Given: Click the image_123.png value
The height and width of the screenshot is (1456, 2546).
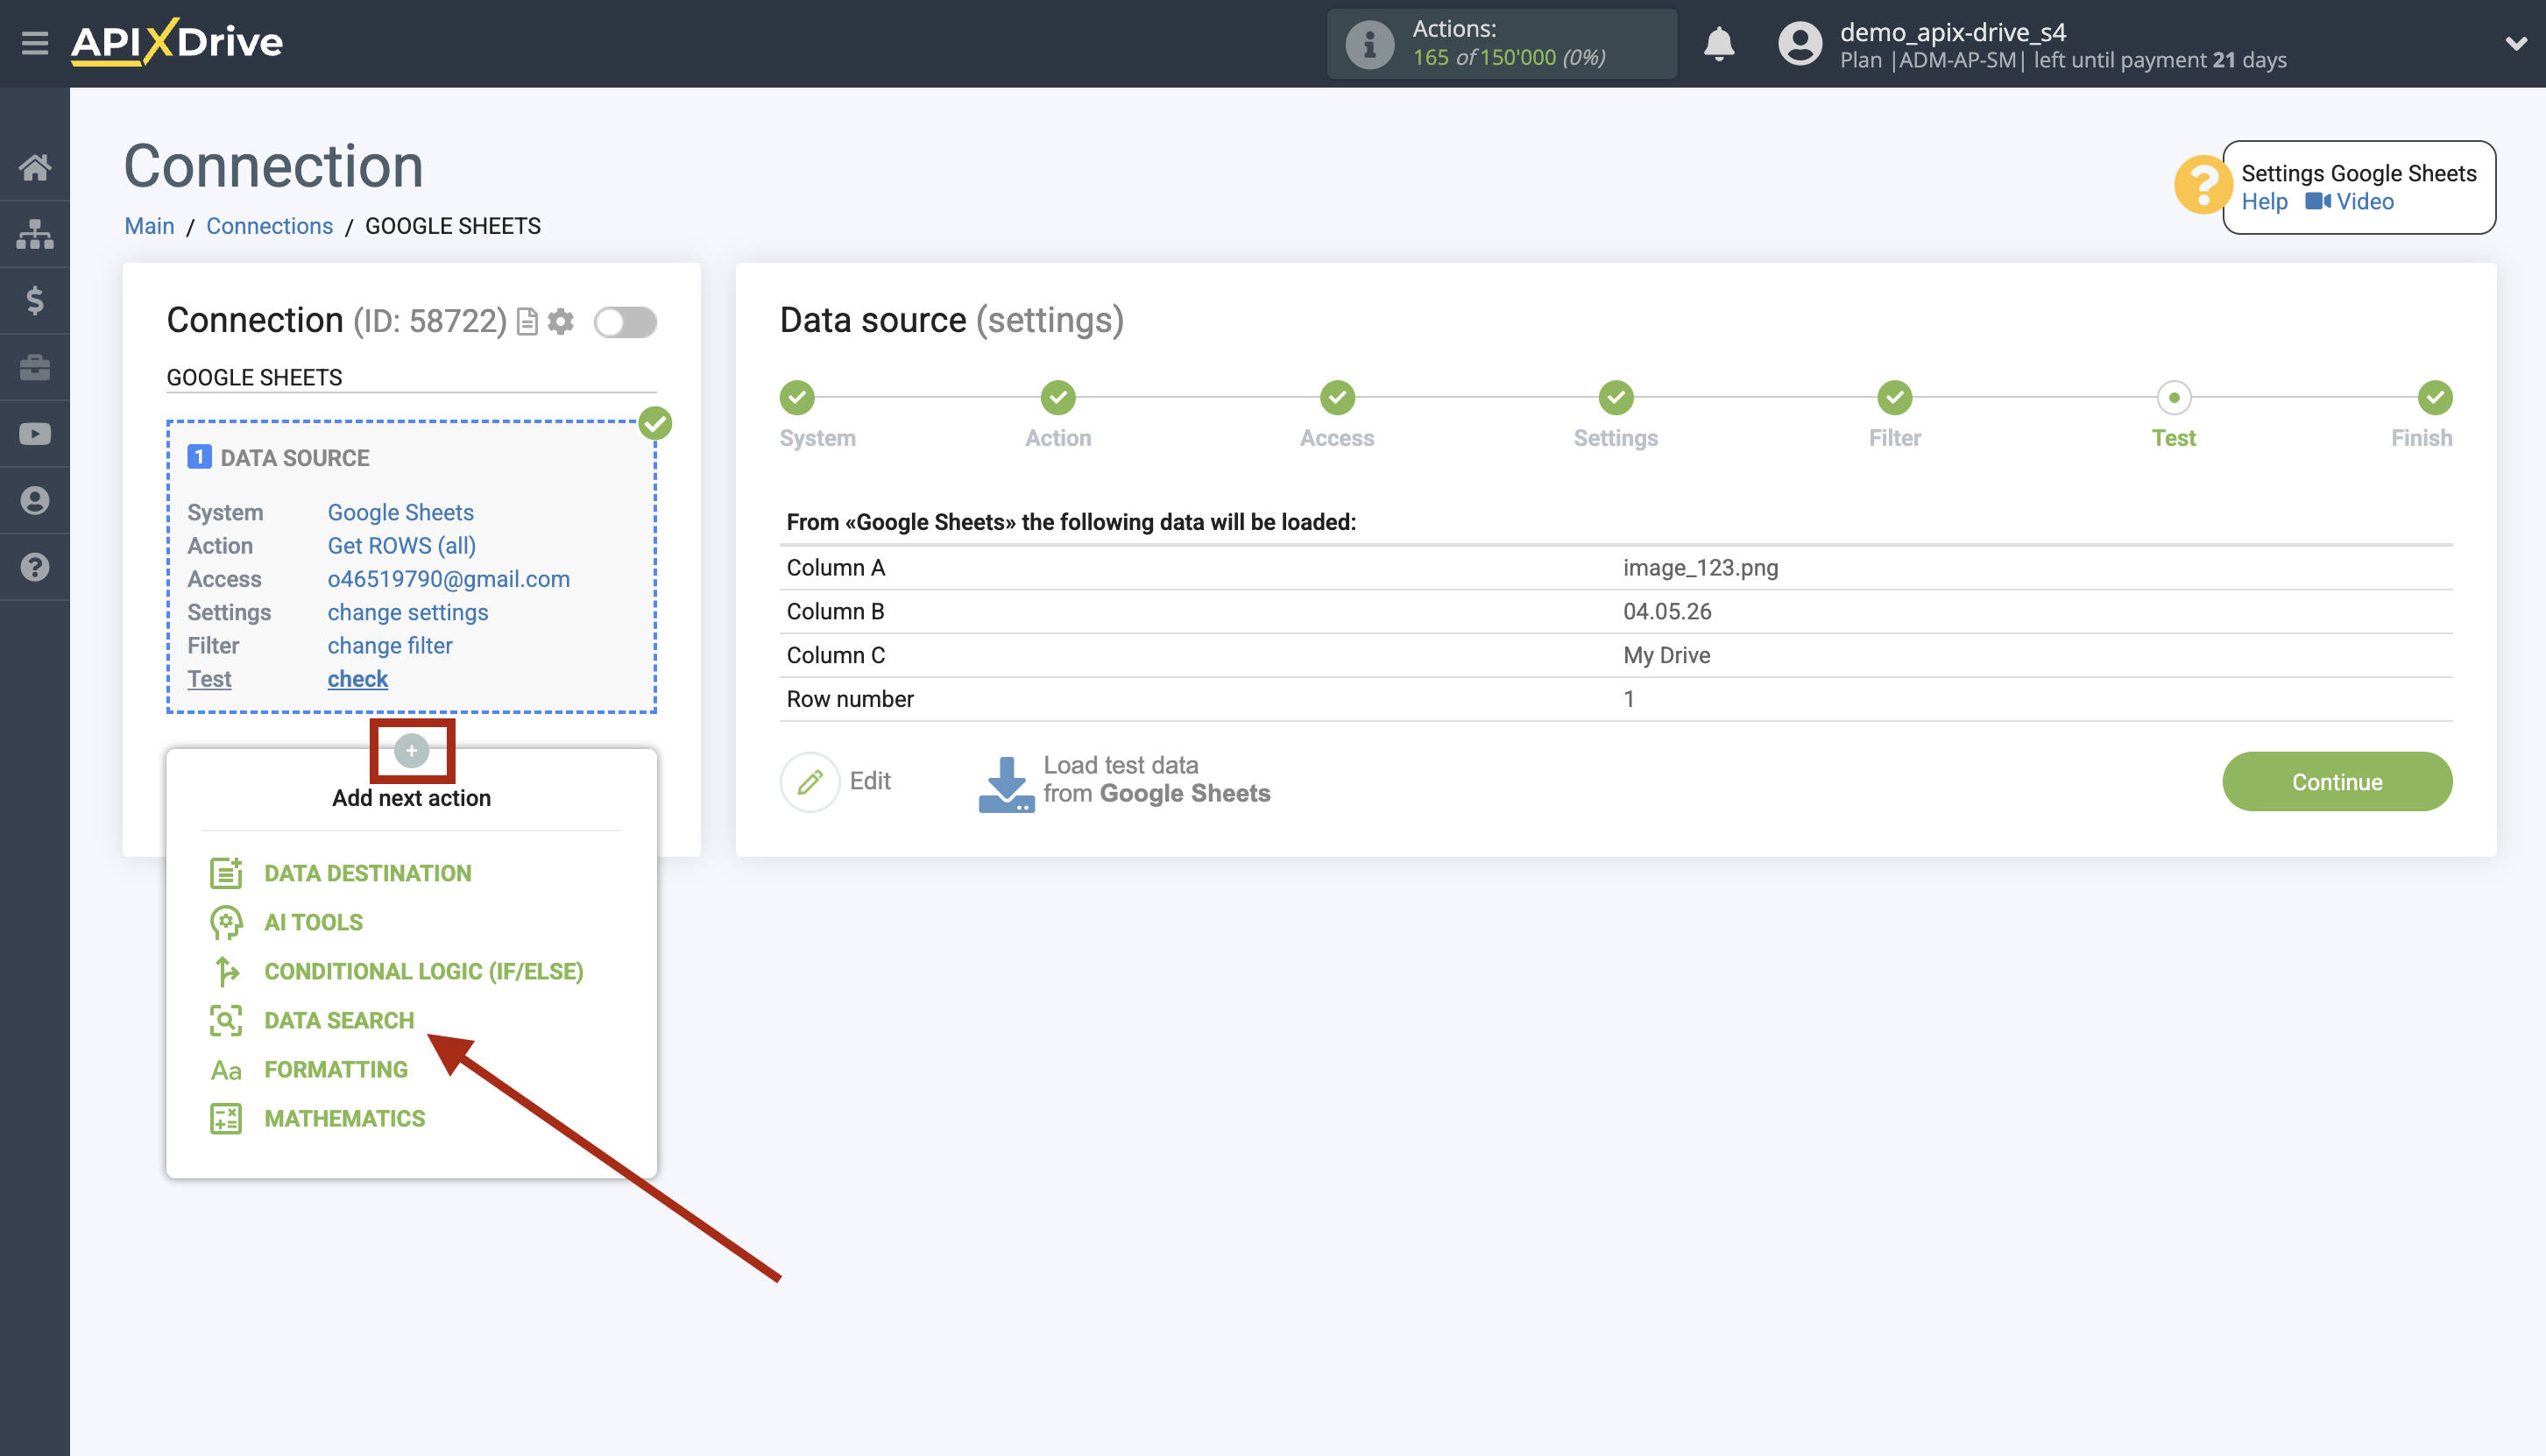Looking at the screenshot, I should click(x=1700, y=568).
